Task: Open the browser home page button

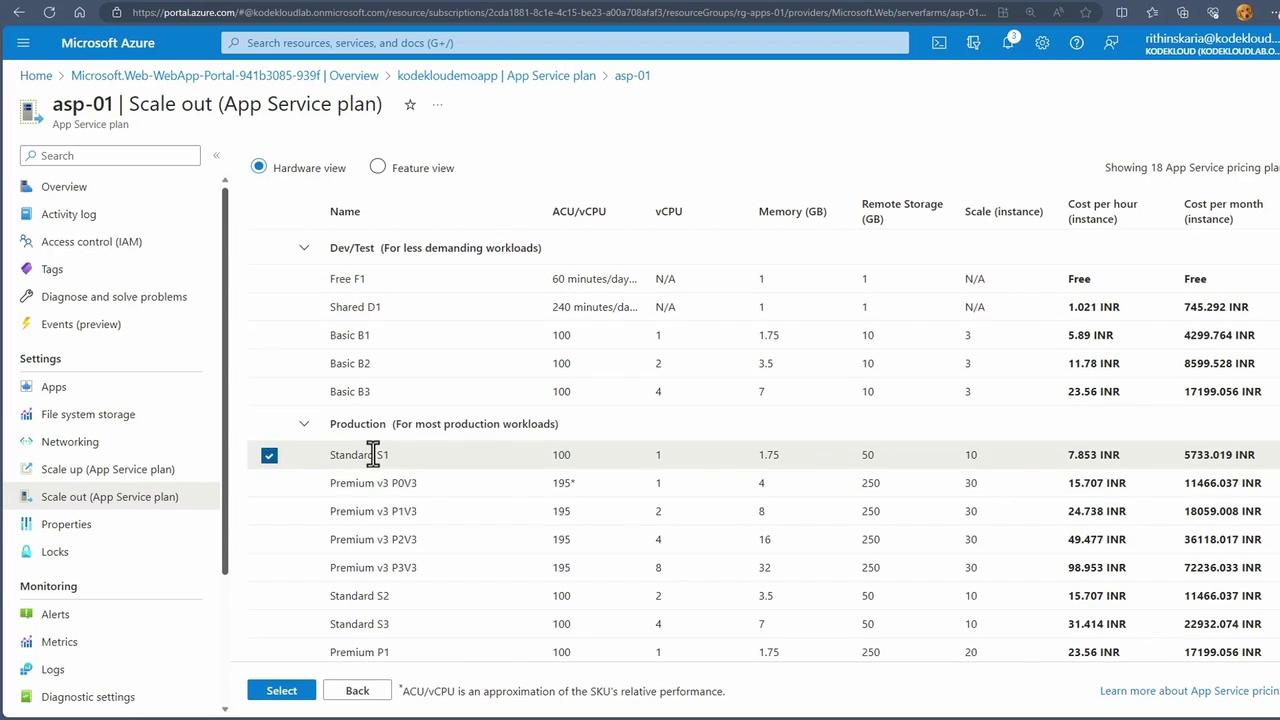Action: point(80,13)
